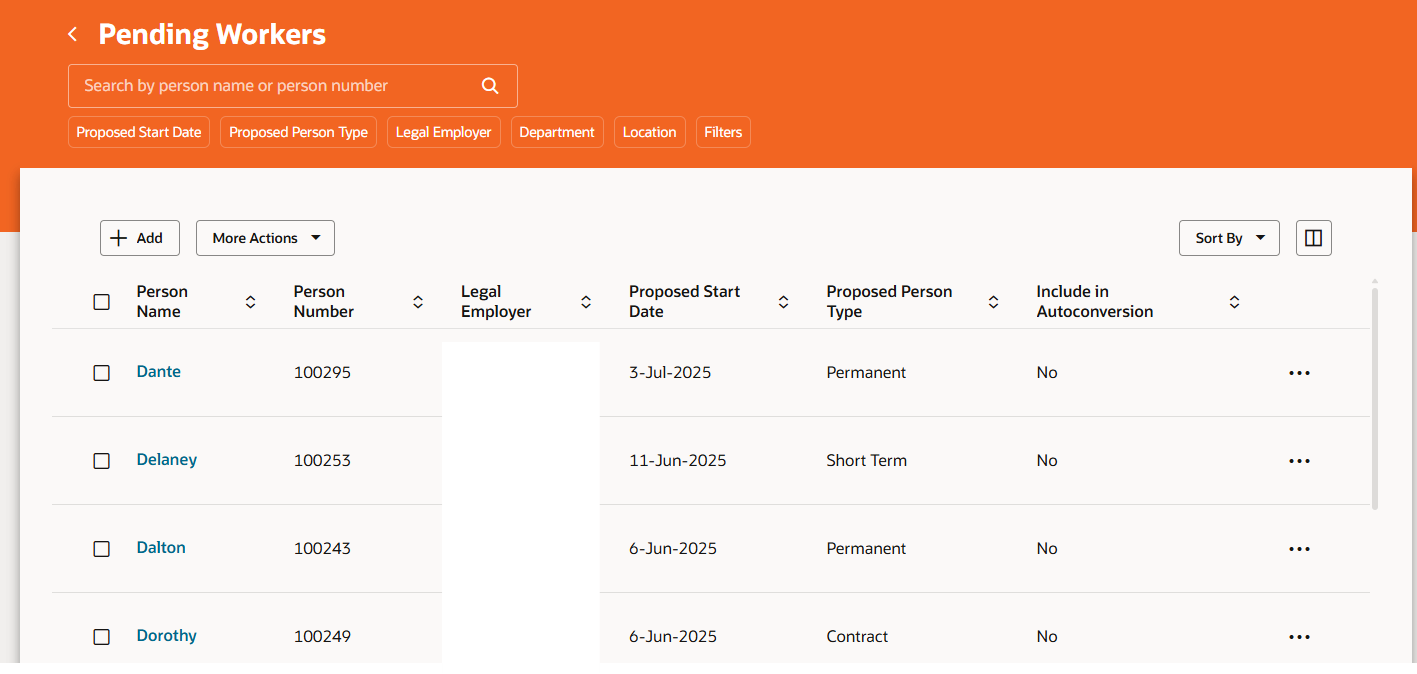Viewport: 1417px width, 674px height.
Task: Sort by Person Name column arrows
Action: [250, 302]
